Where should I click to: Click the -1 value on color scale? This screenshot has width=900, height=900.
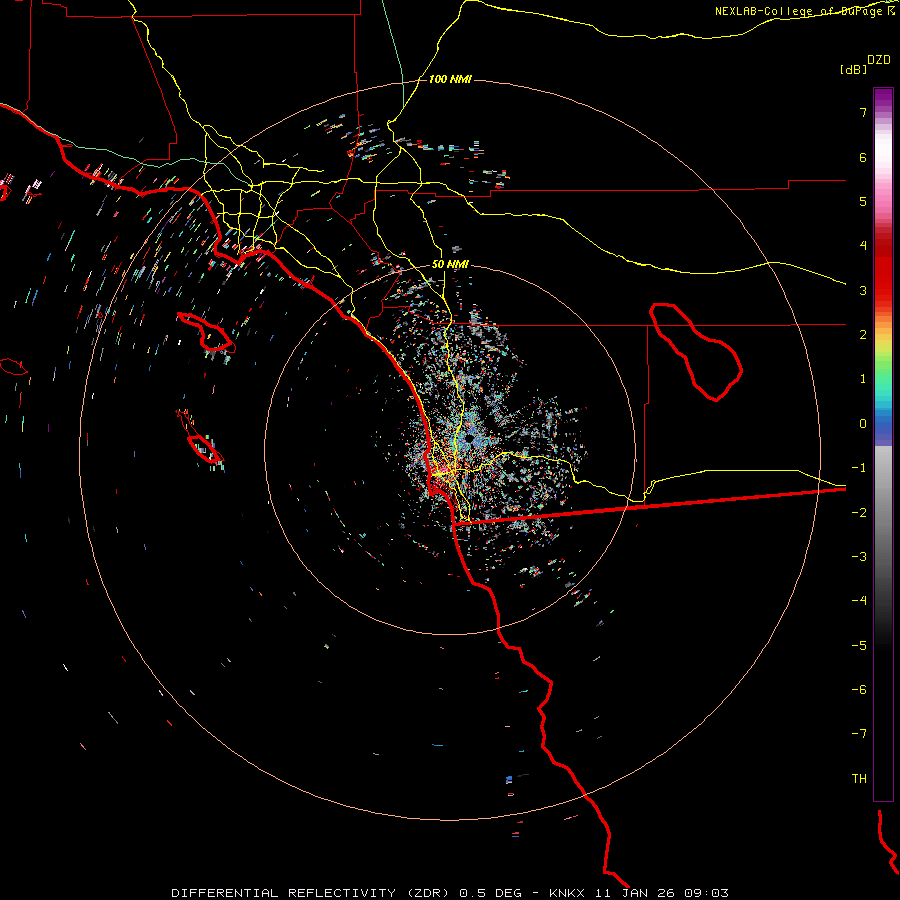[859, 468]
